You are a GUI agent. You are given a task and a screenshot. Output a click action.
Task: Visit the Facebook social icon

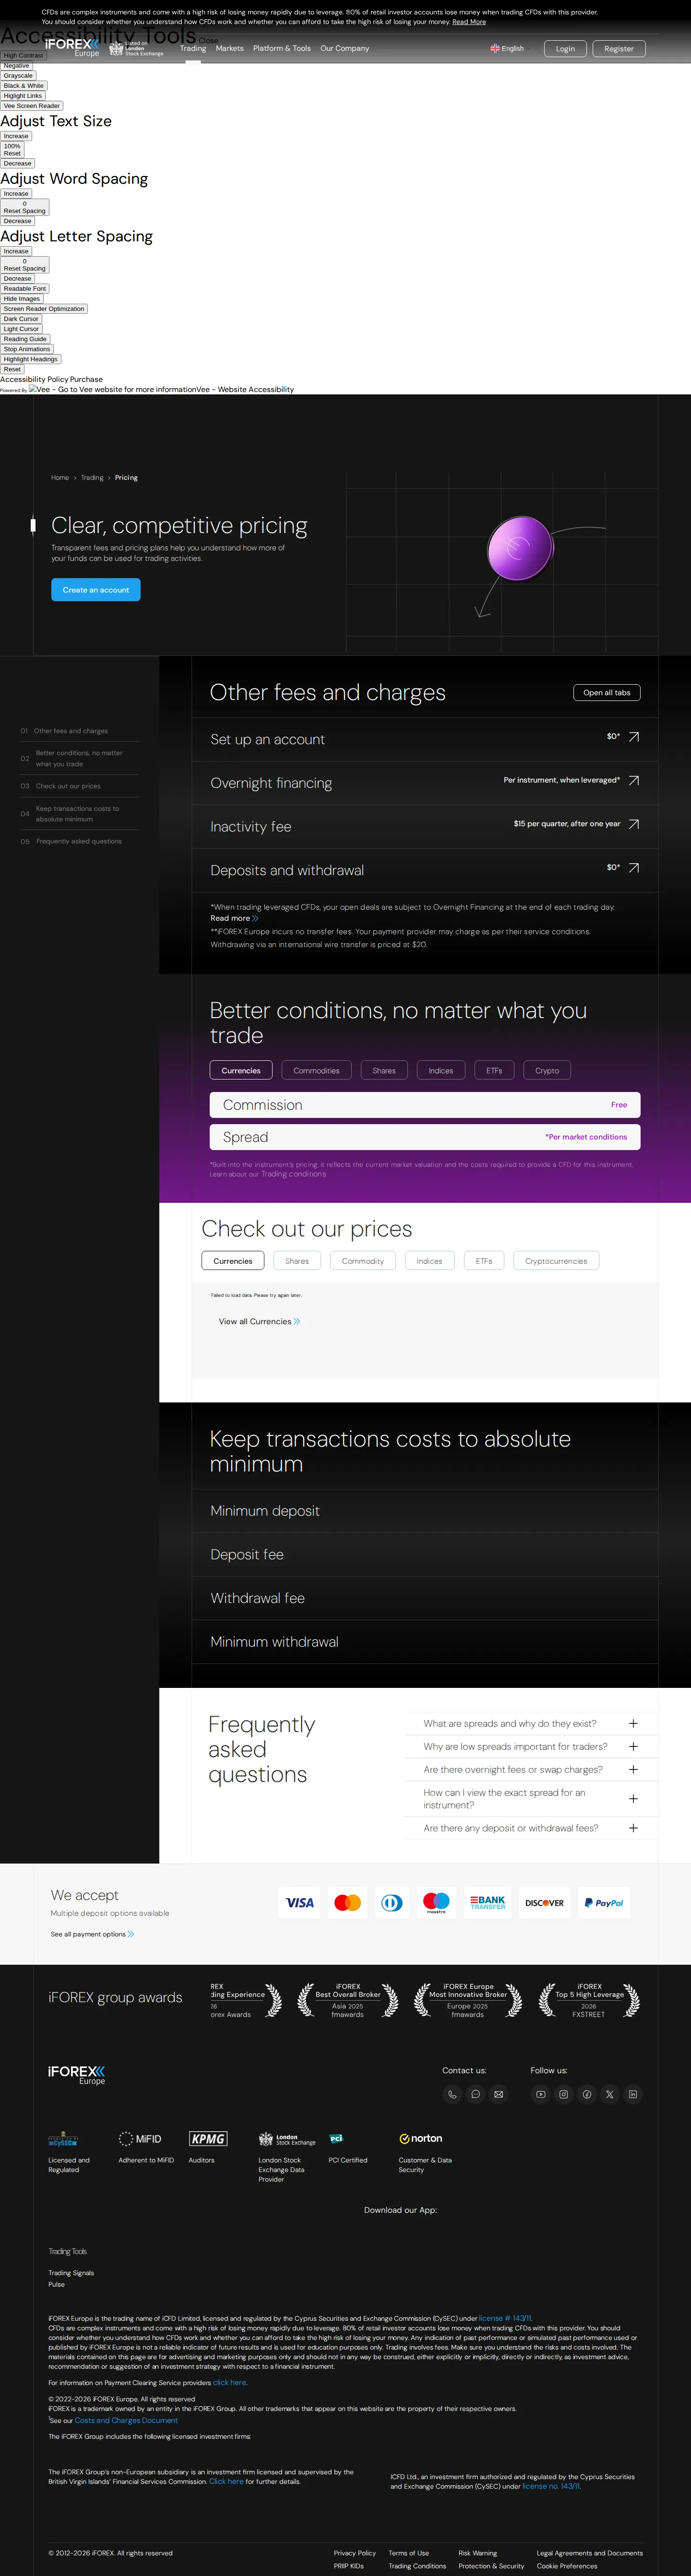coord(587,2094)
